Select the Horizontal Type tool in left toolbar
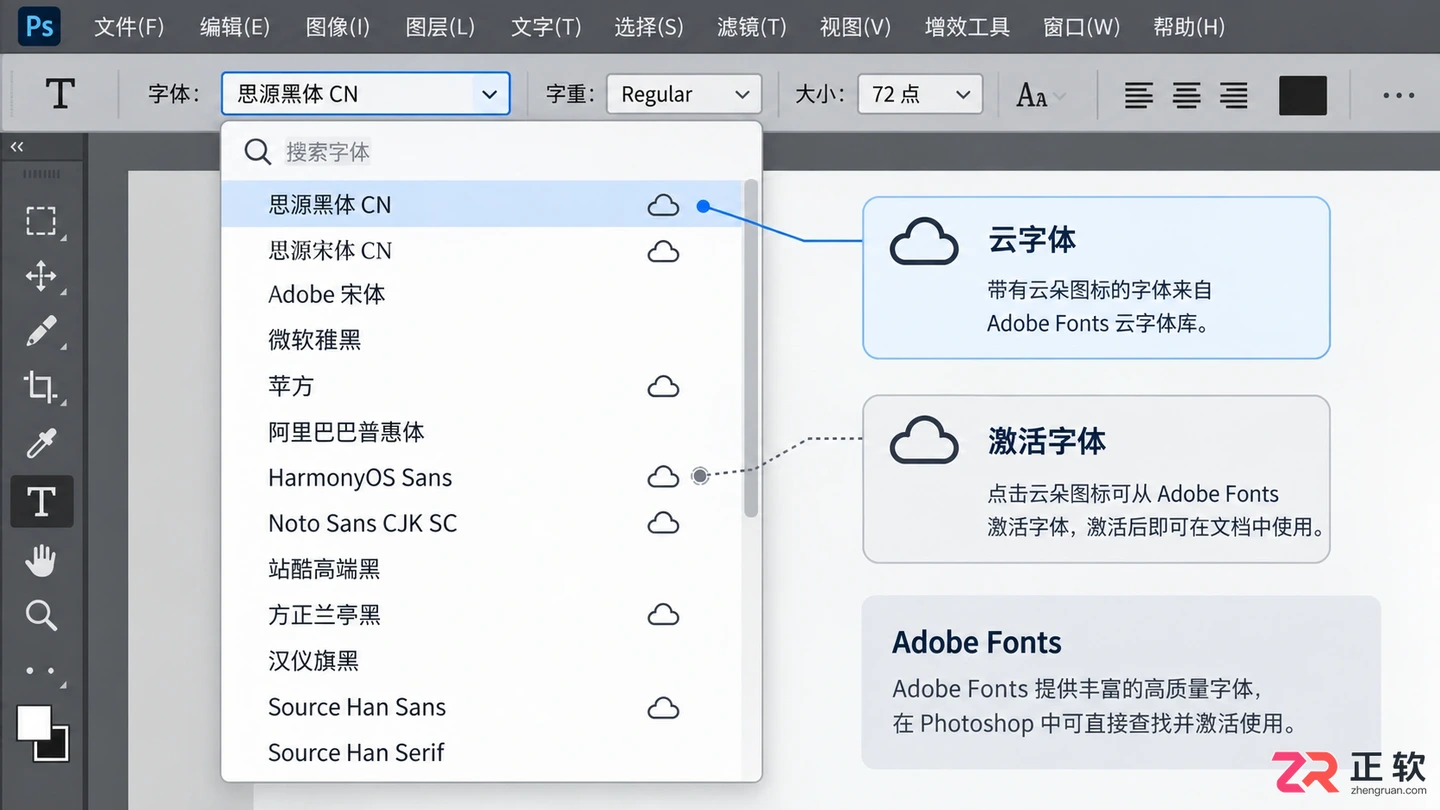Image resolution: width=1440 pixels, height=810 pixels. click(x=41, y=501)
